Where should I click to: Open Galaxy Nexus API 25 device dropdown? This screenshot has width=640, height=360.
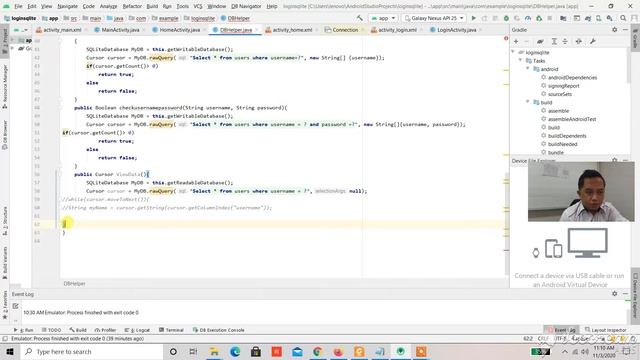click(x=434, y=18)
